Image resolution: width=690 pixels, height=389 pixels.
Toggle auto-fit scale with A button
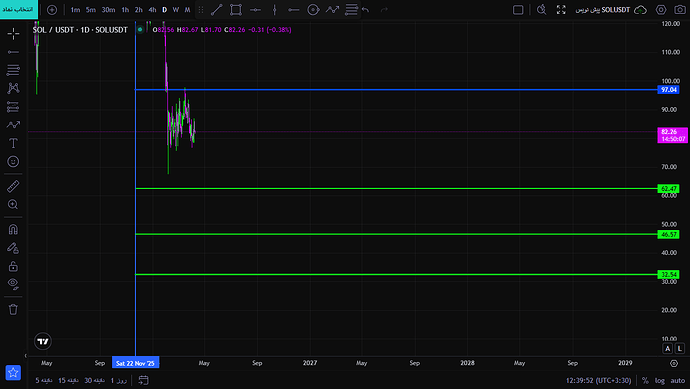(x=668, y=349)
